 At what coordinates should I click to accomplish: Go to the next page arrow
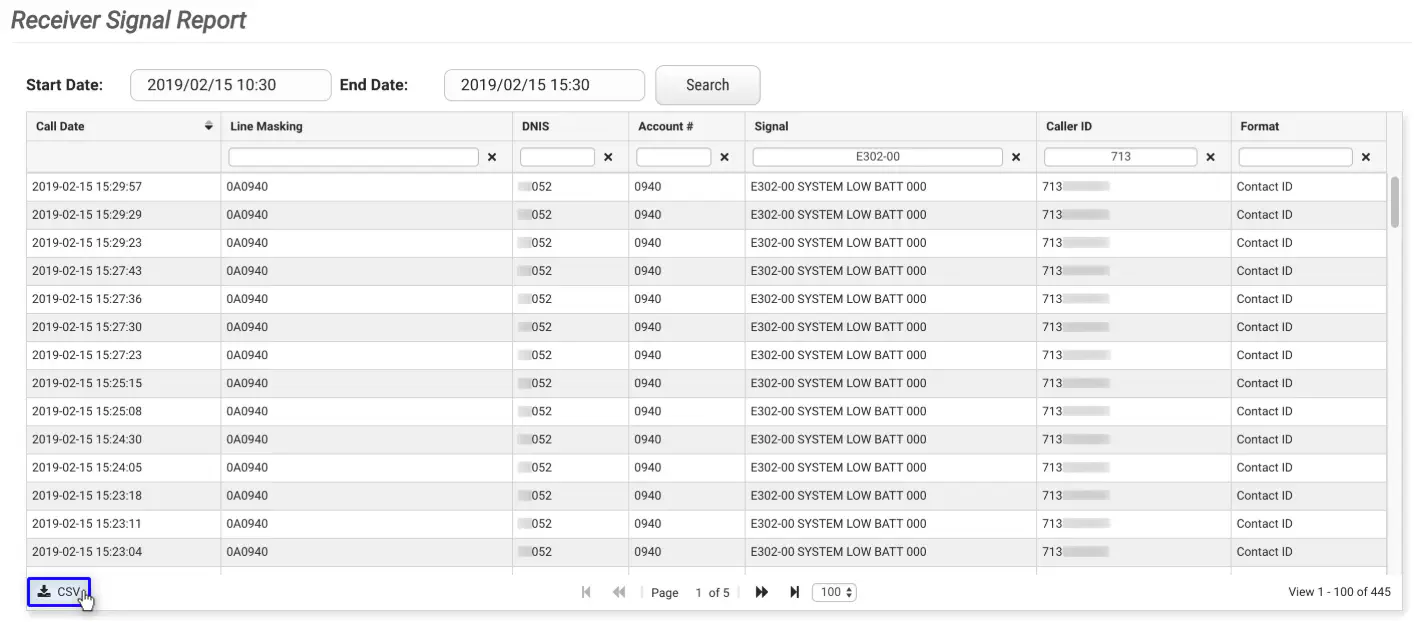(761, 592)
